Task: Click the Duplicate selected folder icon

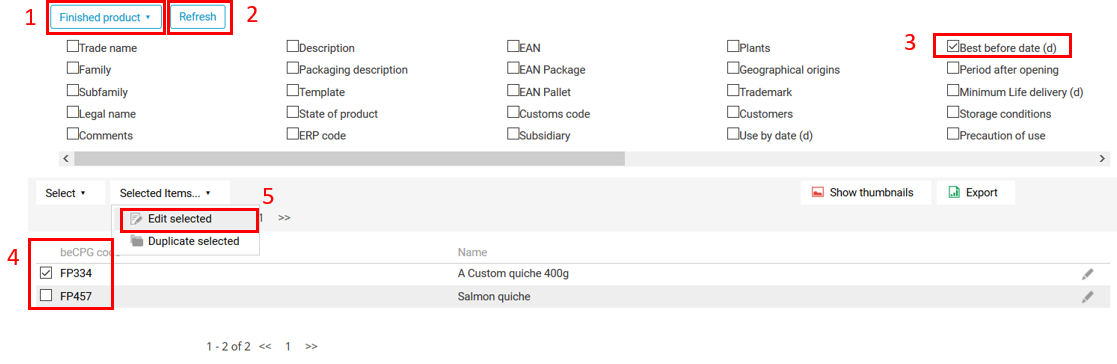Action: 137,241
